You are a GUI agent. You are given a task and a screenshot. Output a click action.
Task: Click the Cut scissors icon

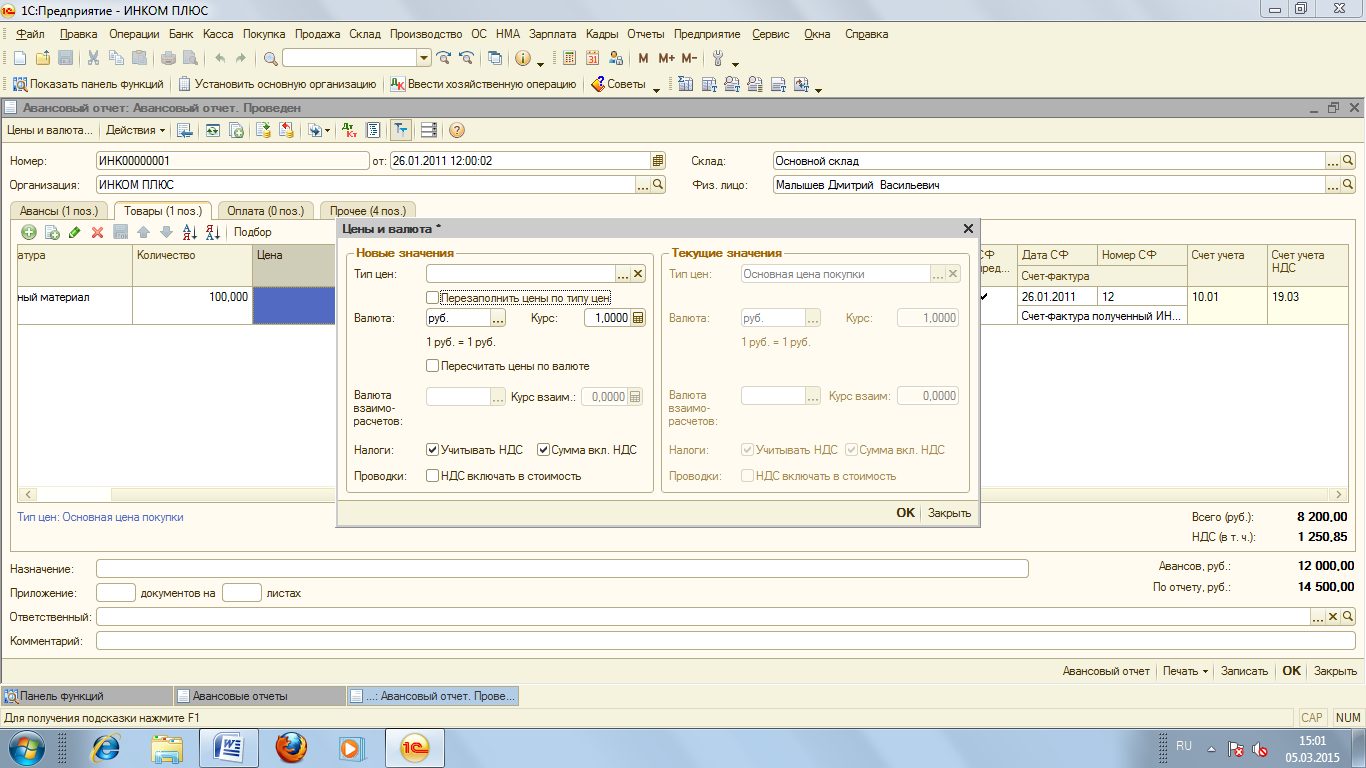click(93, 58)
